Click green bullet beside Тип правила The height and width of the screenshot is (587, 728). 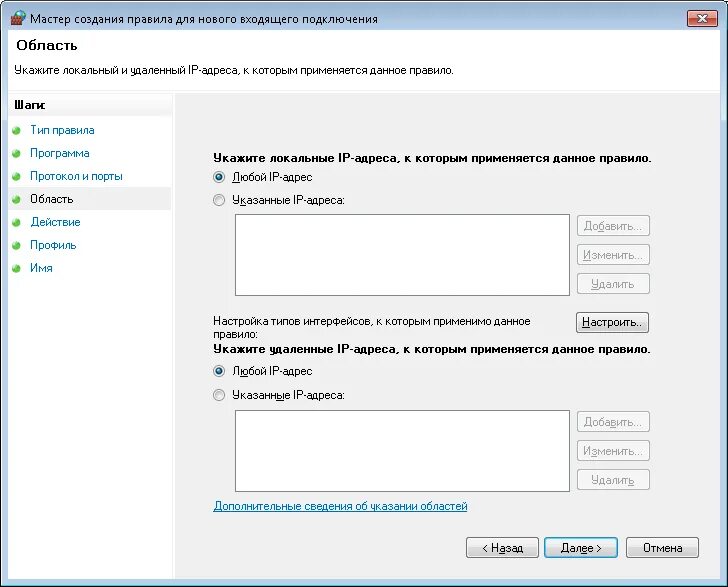click(x=16, y=130)
